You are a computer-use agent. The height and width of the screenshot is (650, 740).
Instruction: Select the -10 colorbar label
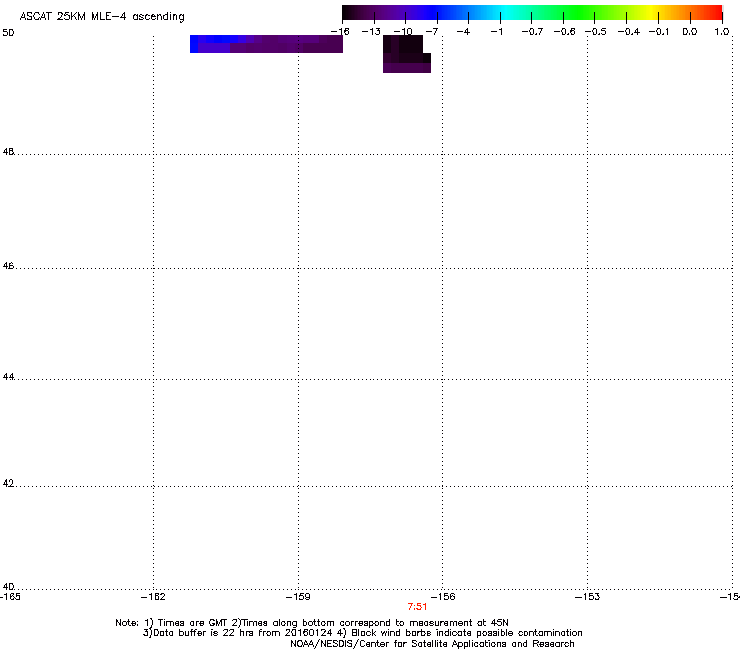coord(403,32)
